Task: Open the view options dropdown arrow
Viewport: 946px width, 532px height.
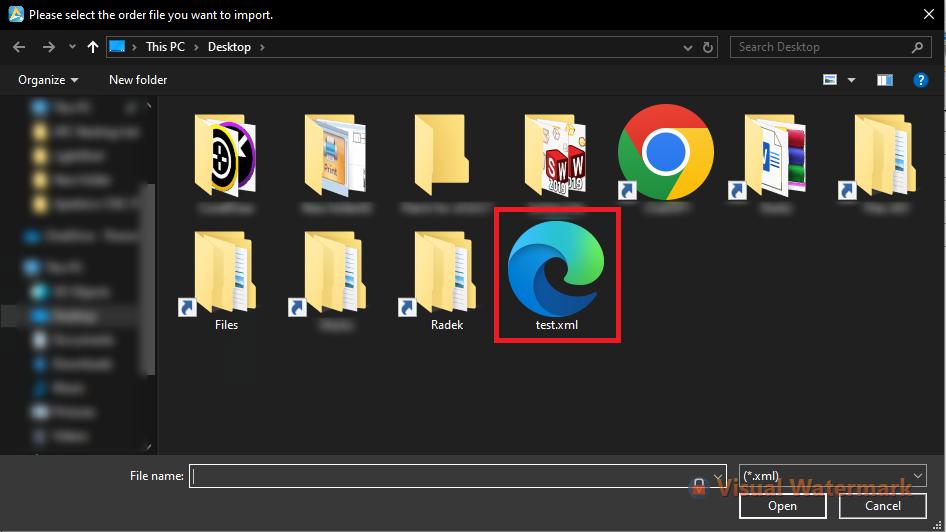Action: [851, 80]
